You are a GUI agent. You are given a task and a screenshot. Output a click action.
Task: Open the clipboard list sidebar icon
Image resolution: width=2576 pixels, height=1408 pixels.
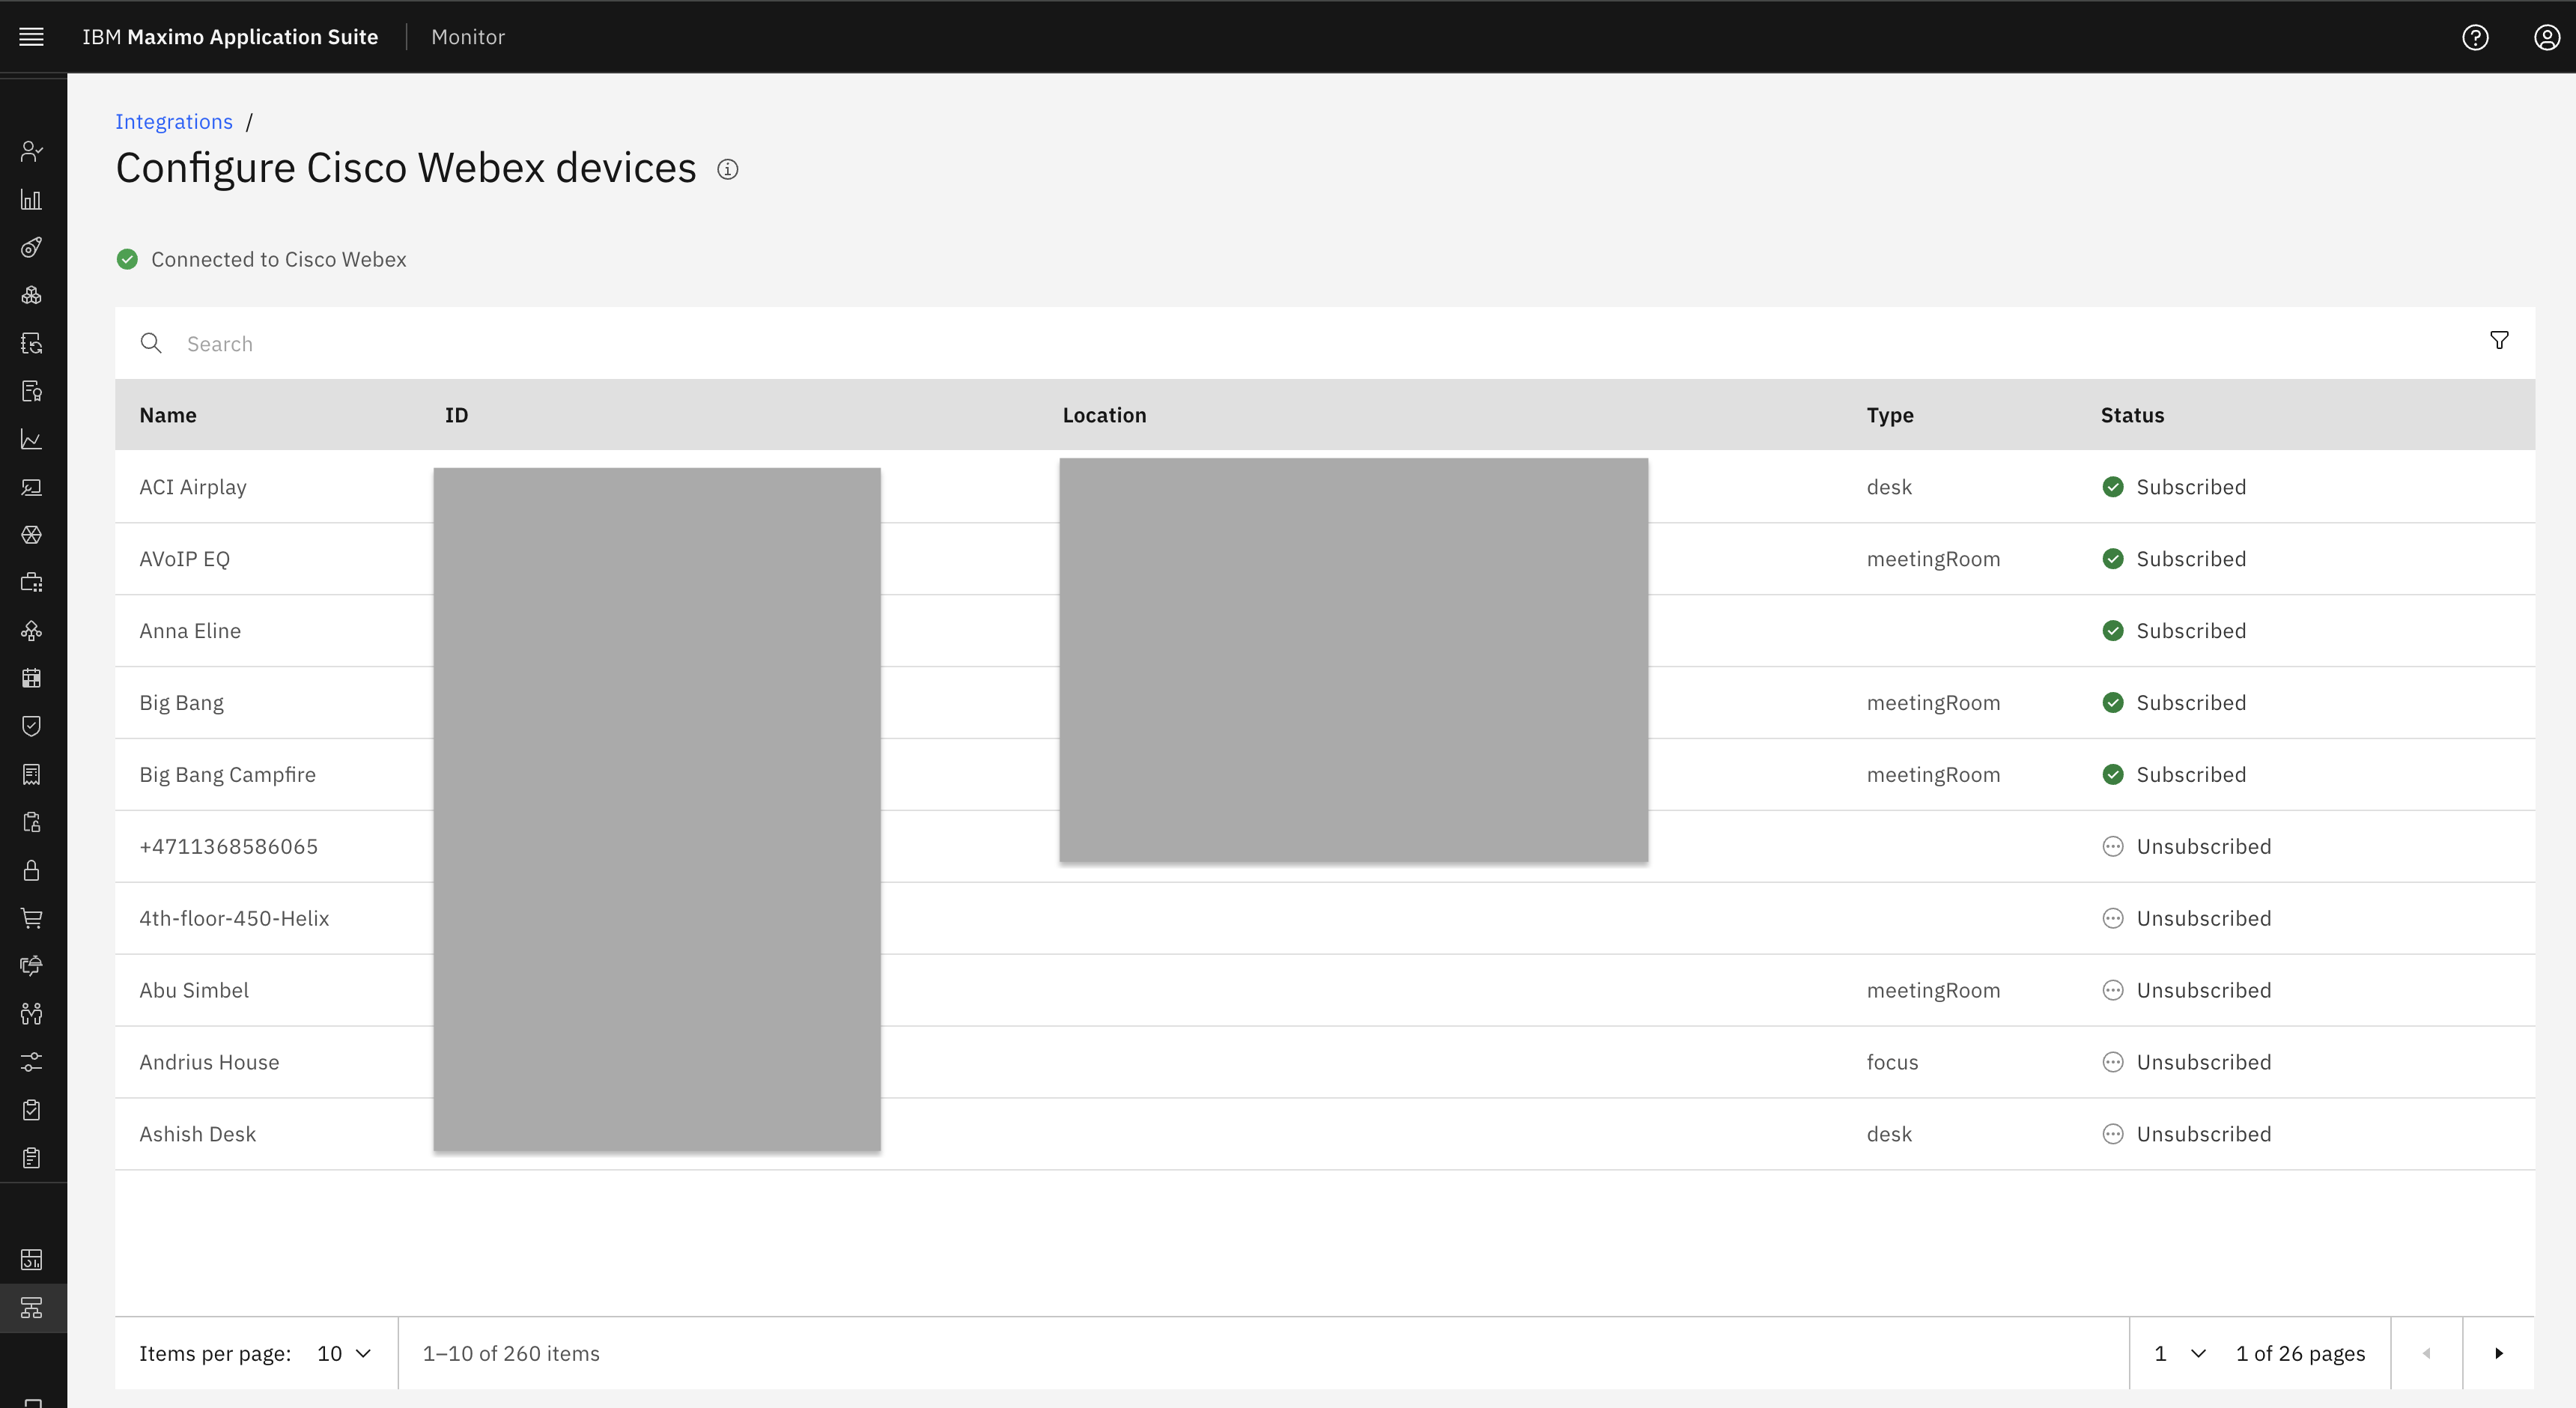pyautogui.click(x=32, y=1158)
